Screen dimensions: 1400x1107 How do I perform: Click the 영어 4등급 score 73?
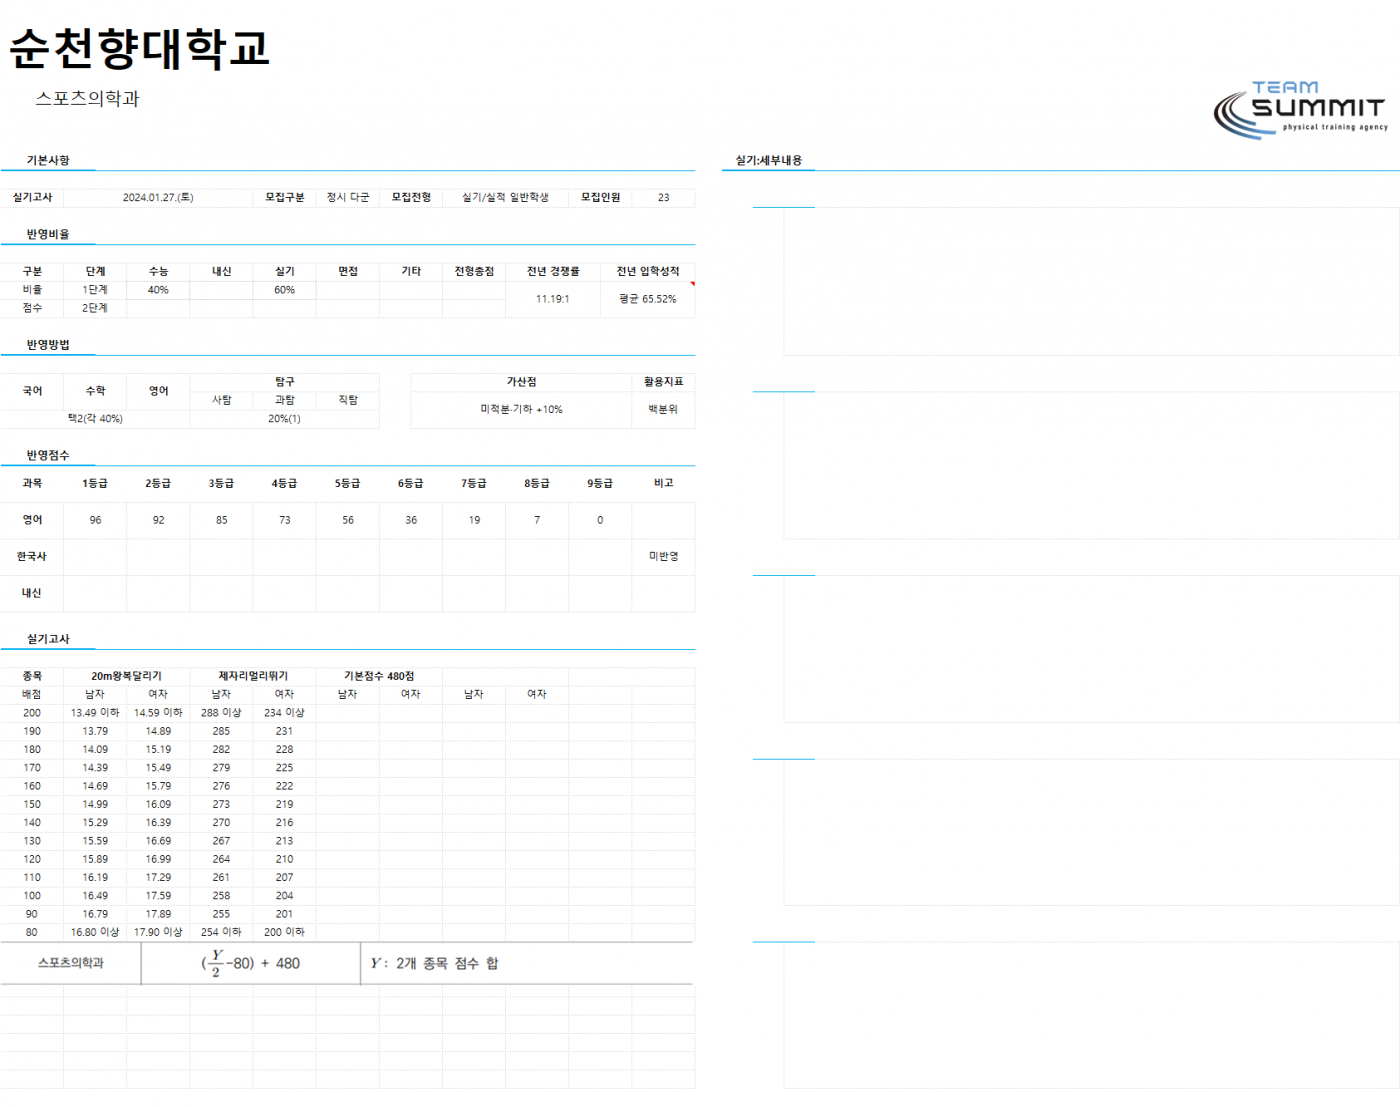point(285,520)
